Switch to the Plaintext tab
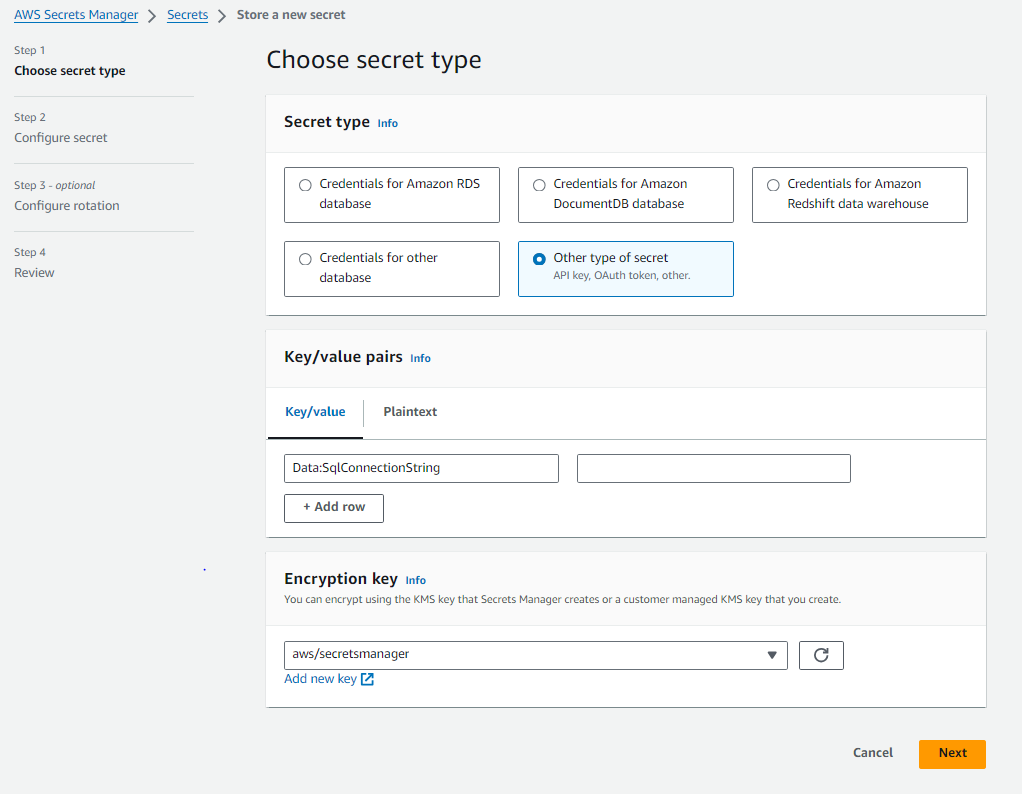This screenshot has width=1022, height=794. [x=410, y=412]
